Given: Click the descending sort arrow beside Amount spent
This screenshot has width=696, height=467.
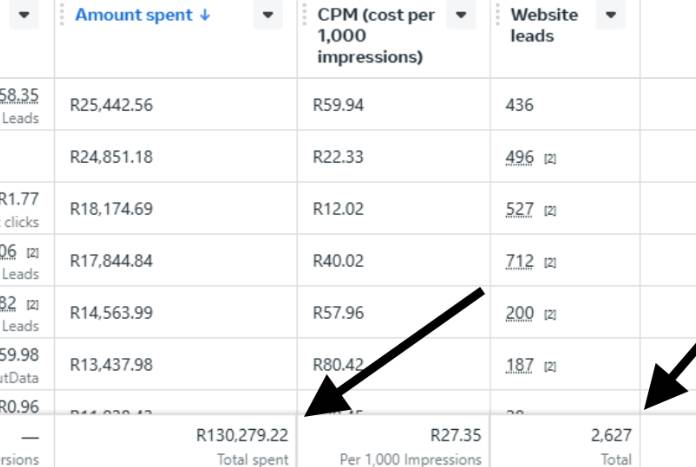Looking at the screenshot, I should [205, 15].
